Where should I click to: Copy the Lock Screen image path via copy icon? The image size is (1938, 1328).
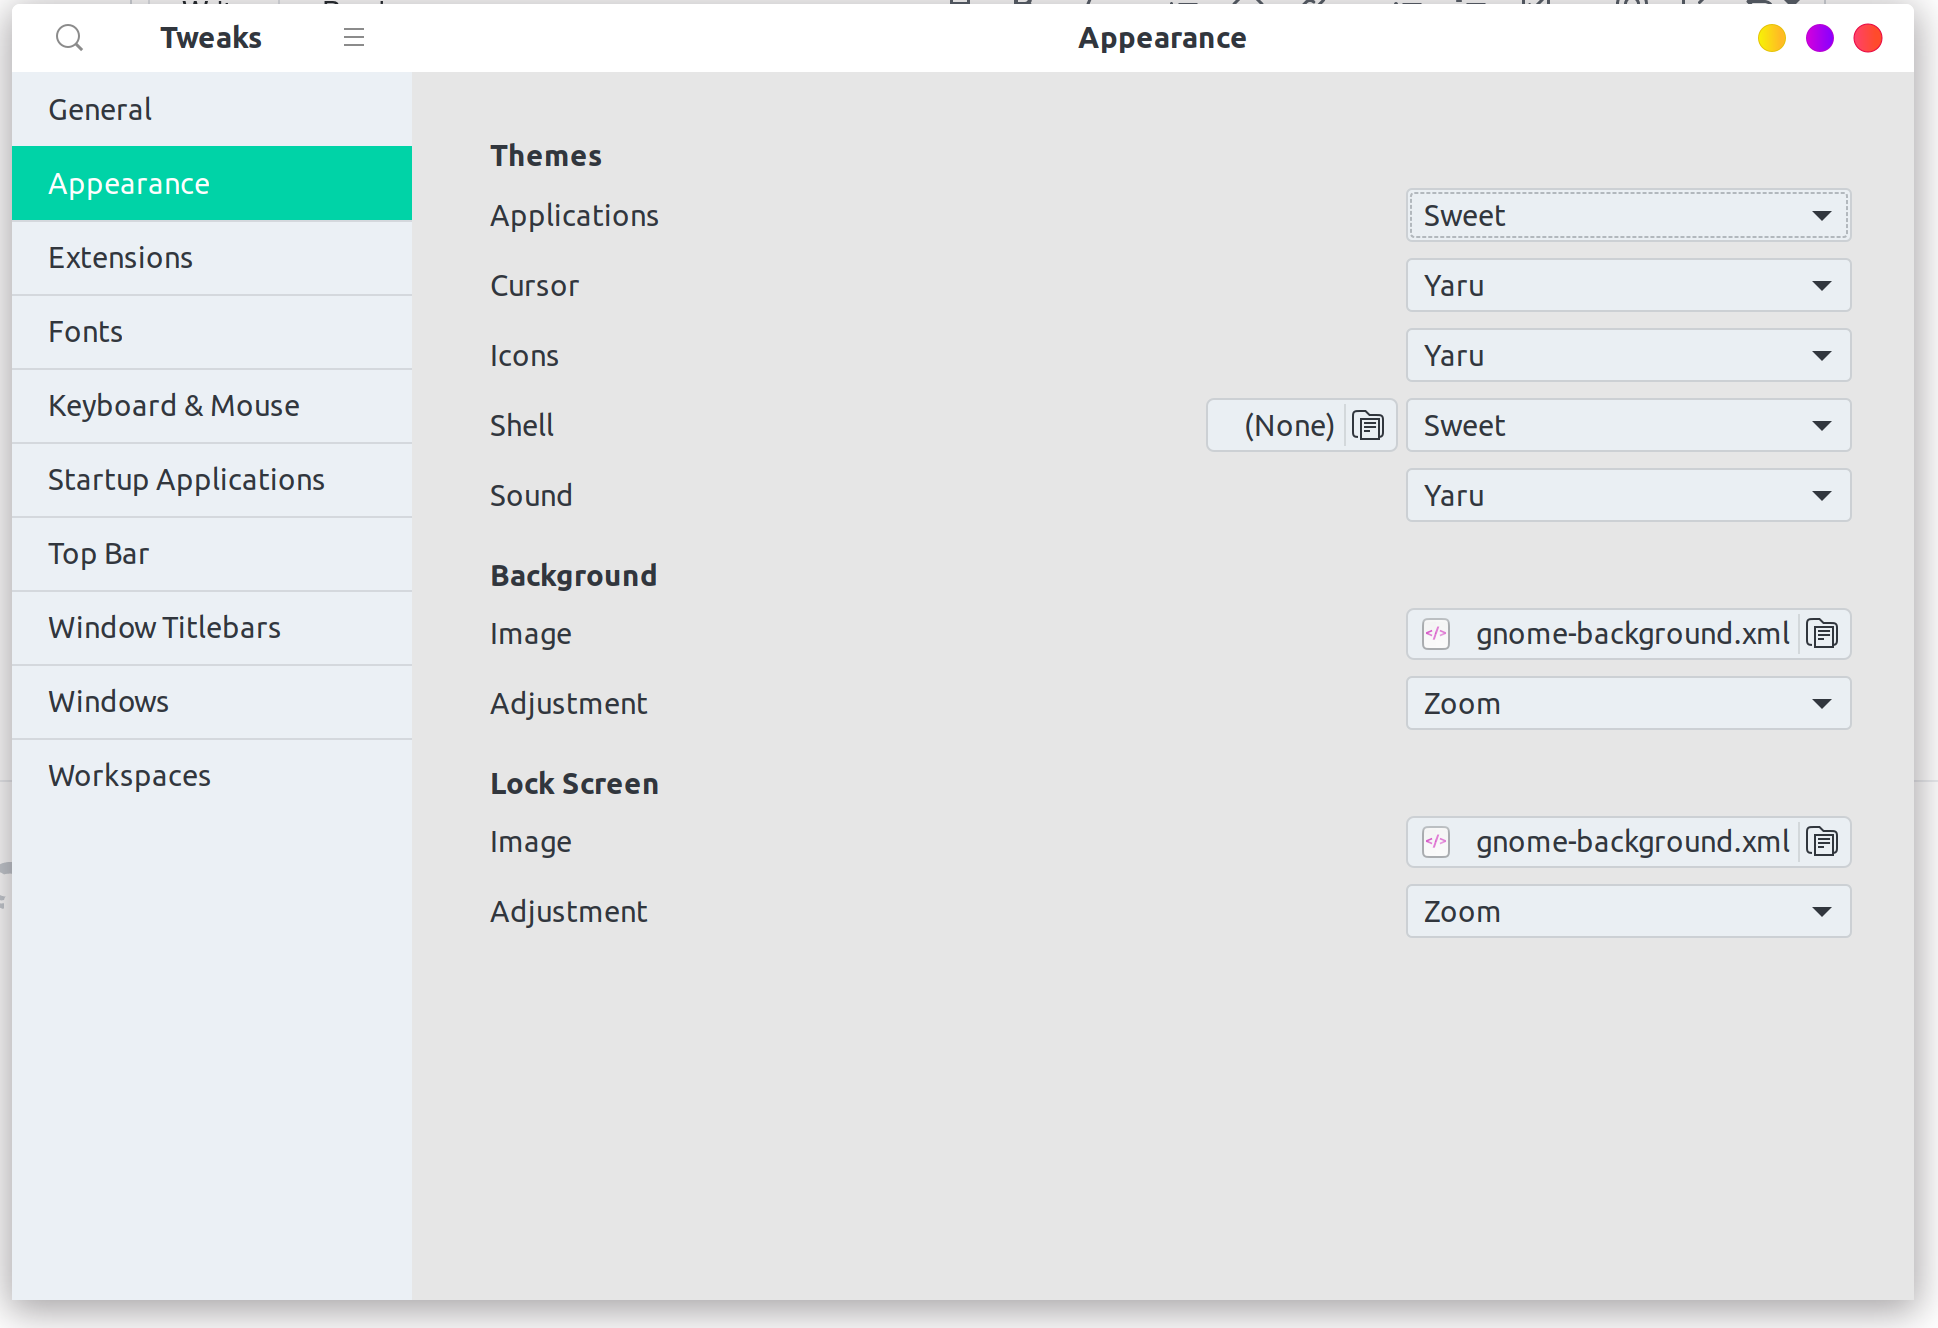(x=1822, y=842)
